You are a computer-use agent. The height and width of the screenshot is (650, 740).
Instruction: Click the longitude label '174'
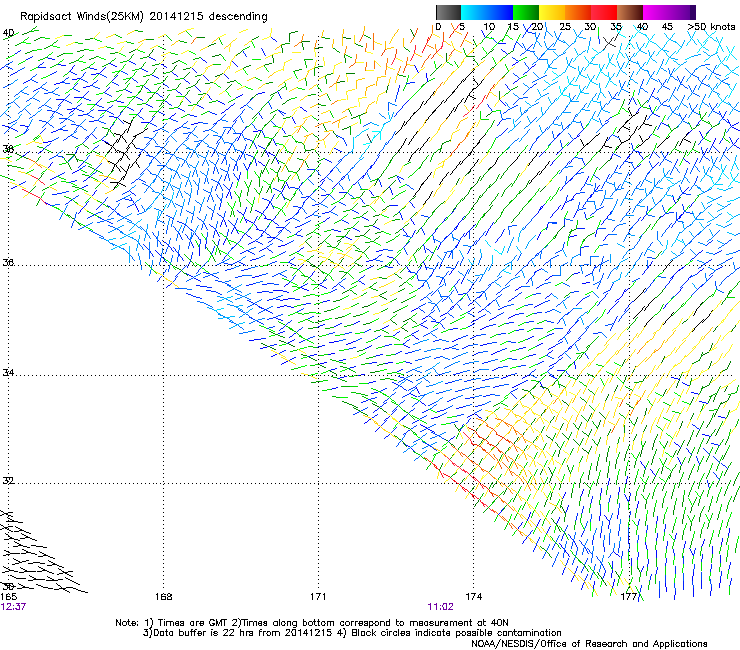coord(473,597)
